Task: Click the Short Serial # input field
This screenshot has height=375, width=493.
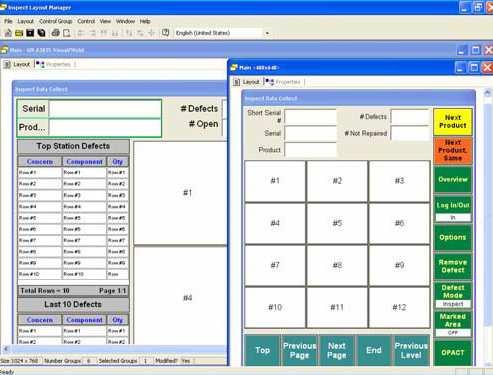Action: point(311,117)
